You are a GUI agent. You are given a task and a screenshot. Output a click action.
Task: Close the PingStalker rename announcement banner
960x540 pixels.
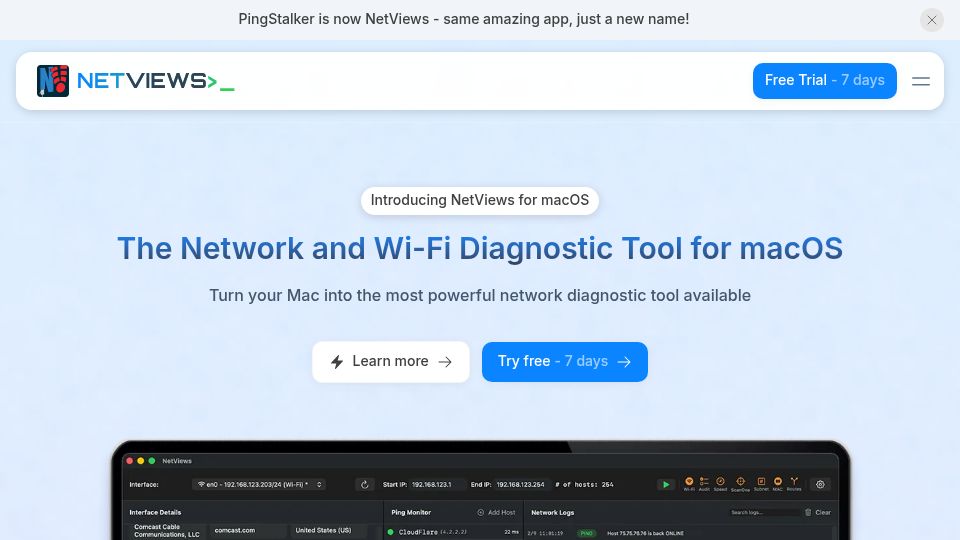931,20
